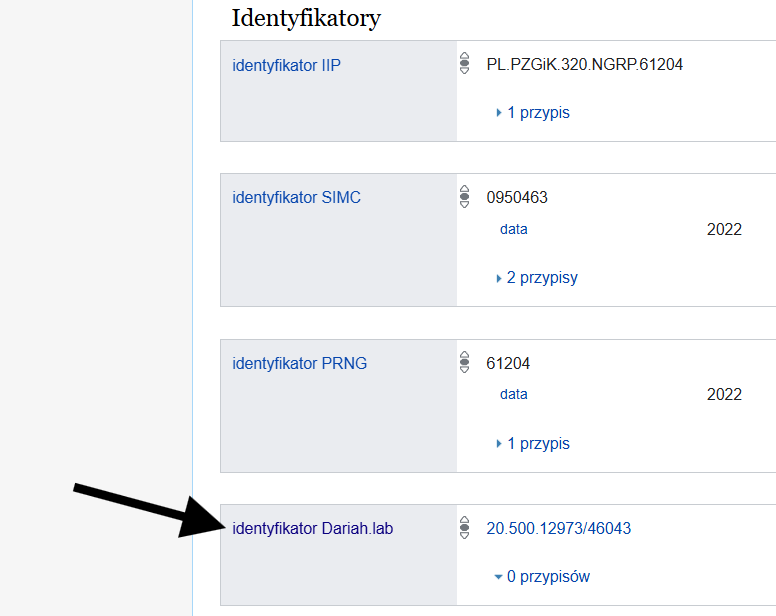Click rank selector for identyfikator IIP value
The image size is (776, 616).
pos(464,64)
